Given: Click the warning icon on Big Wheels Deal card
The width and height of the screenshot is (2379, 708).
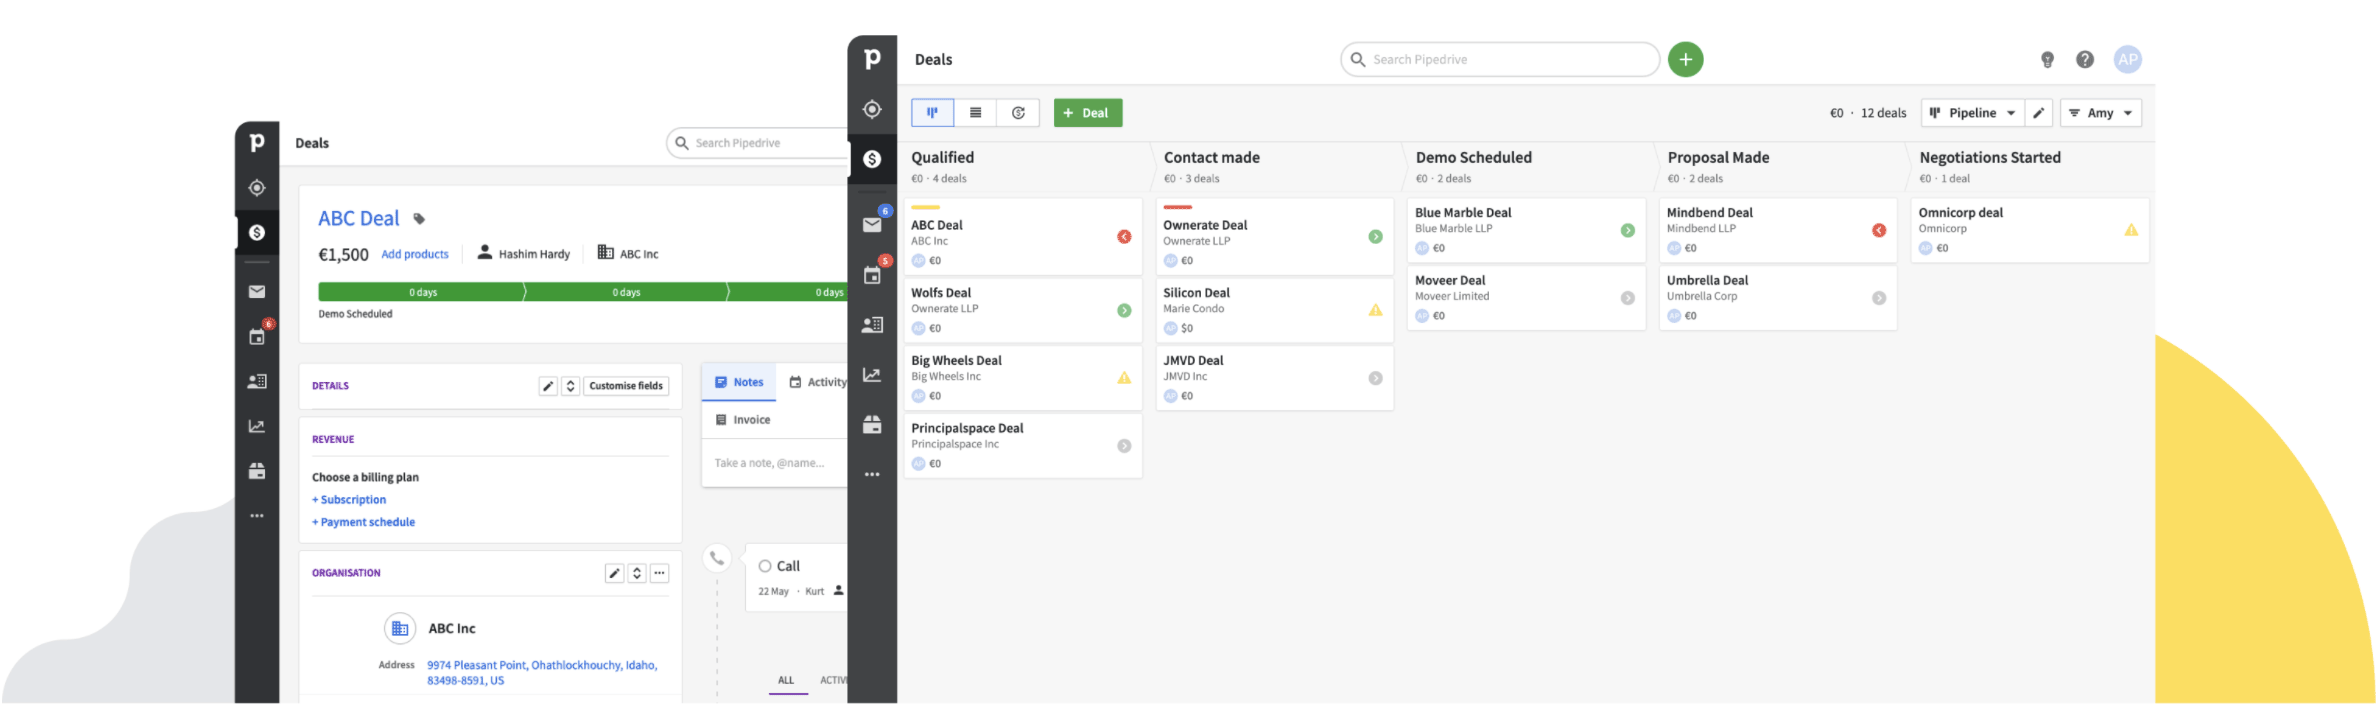Looking at the screenshot, I should pyautogui.click(x=1124, y=378).
